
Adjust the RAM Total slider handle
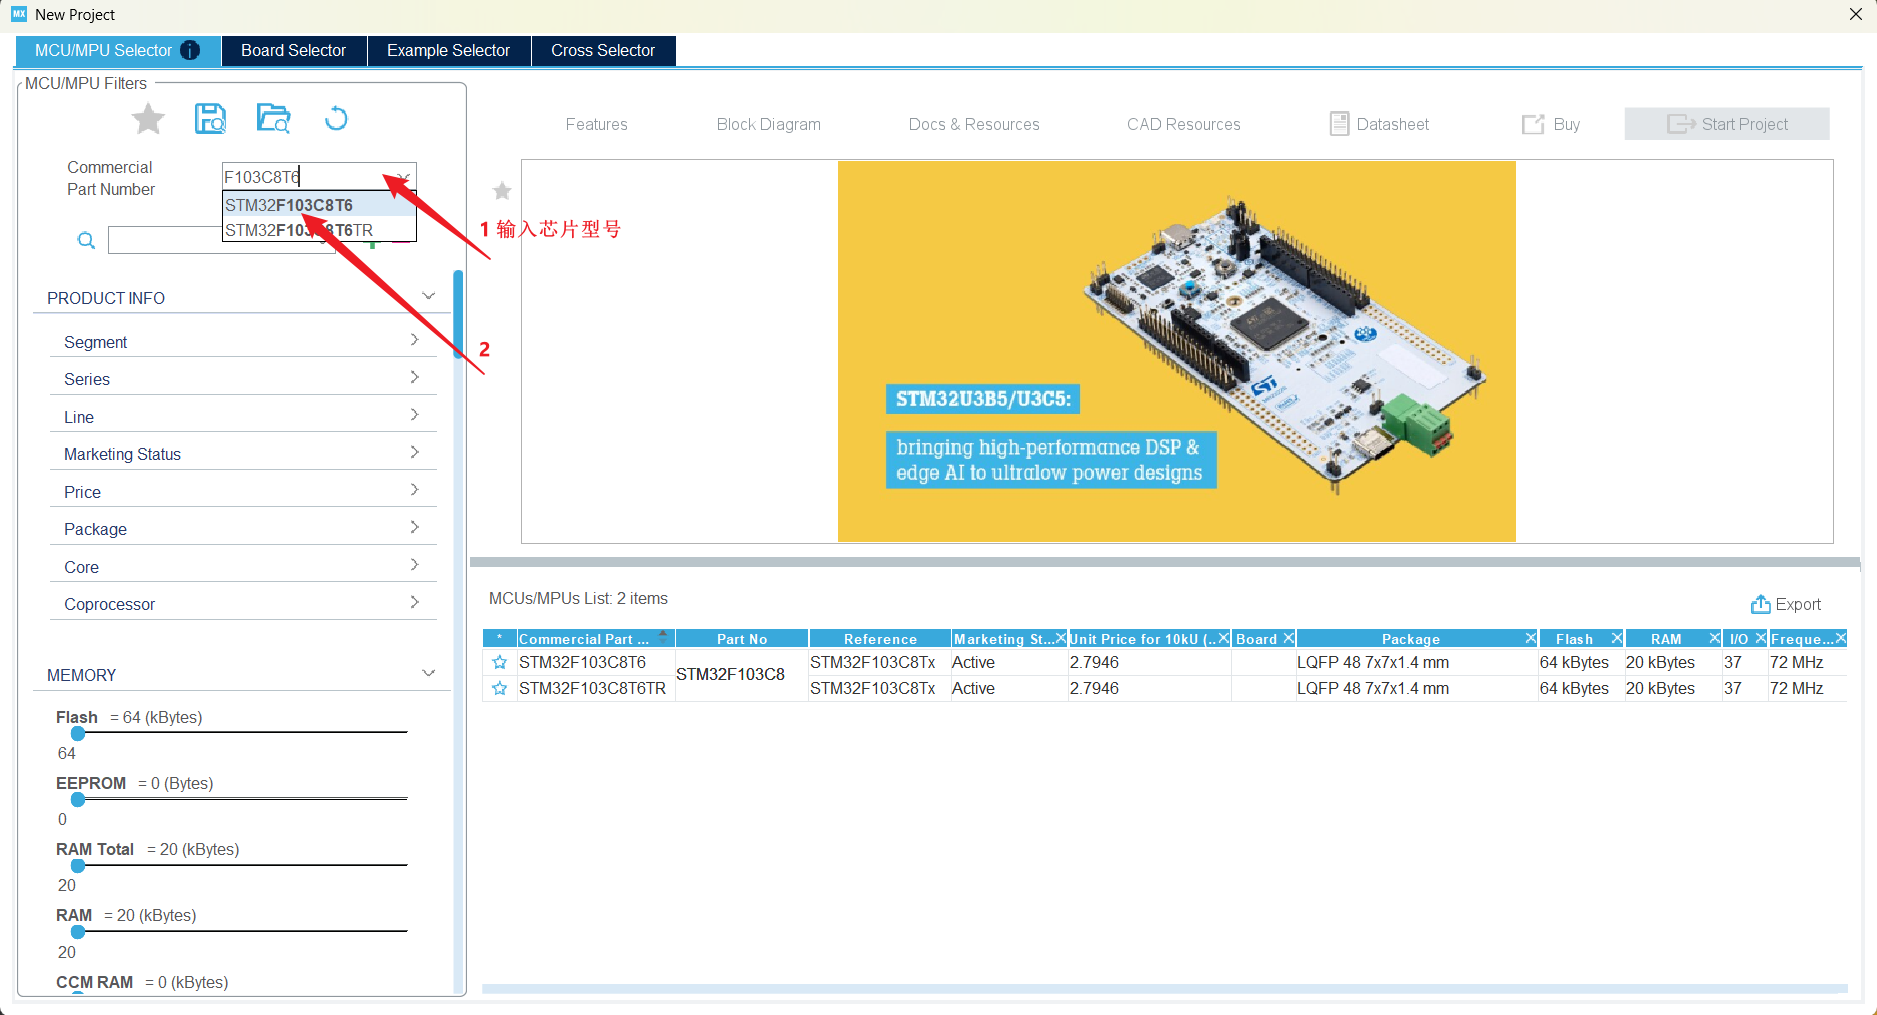pyautogui.click(x=78, y=865)
